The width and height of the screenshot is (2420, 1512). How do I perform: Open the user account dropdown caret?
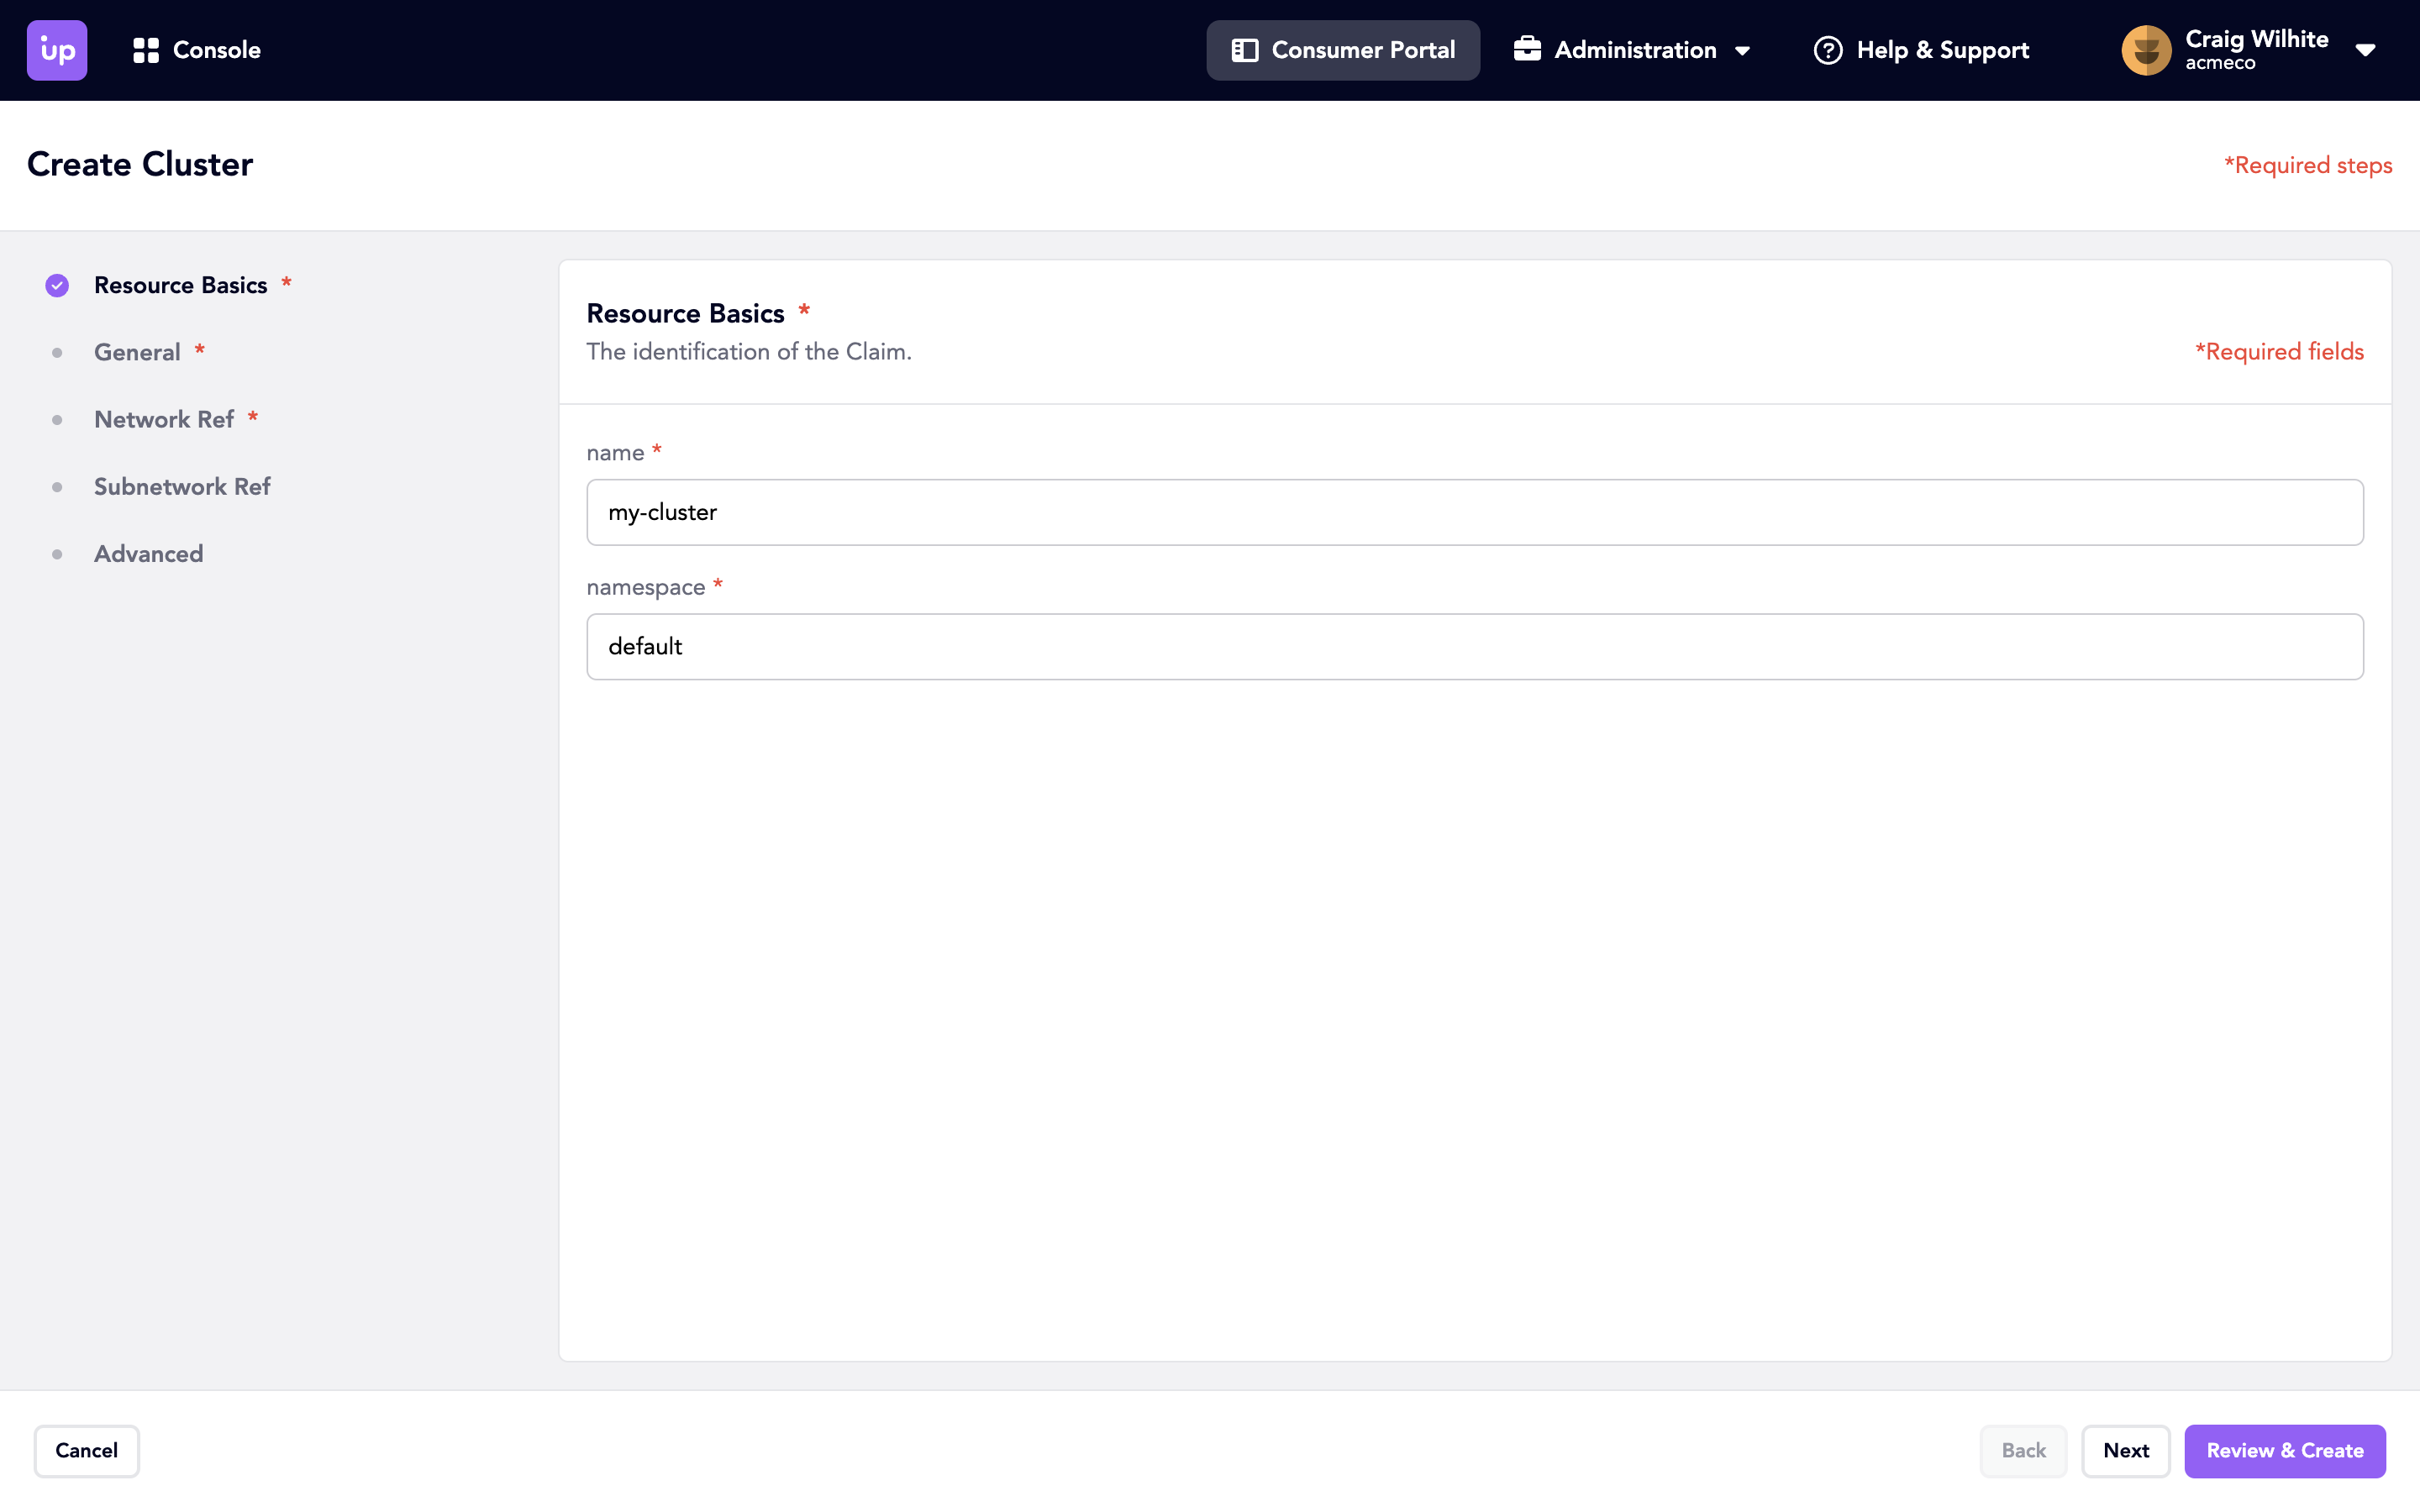[x=2365, y=51]
